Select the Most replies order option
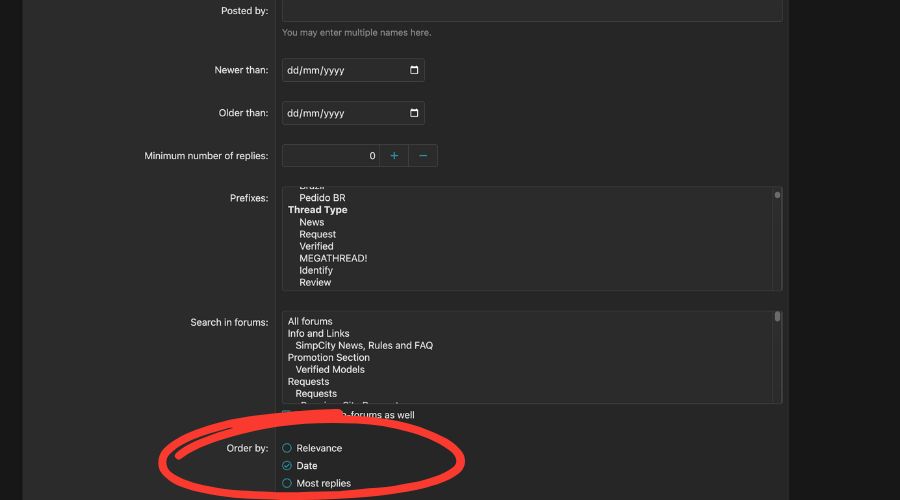The image size is (900, 500). 287,483
